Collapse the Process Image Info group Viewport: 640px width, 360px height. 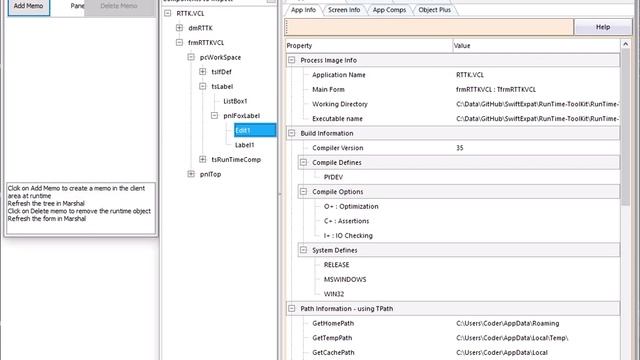click(292, 60)
